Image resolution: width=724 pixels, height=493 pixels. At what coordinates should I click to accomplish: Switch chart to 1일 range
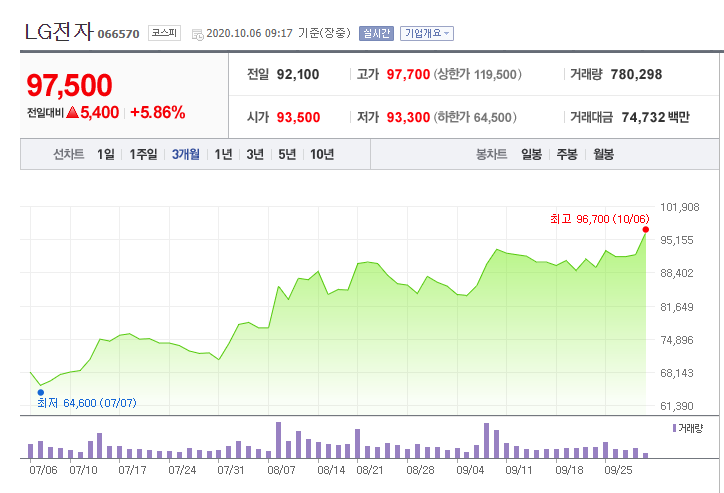click(x=105, y=155)
